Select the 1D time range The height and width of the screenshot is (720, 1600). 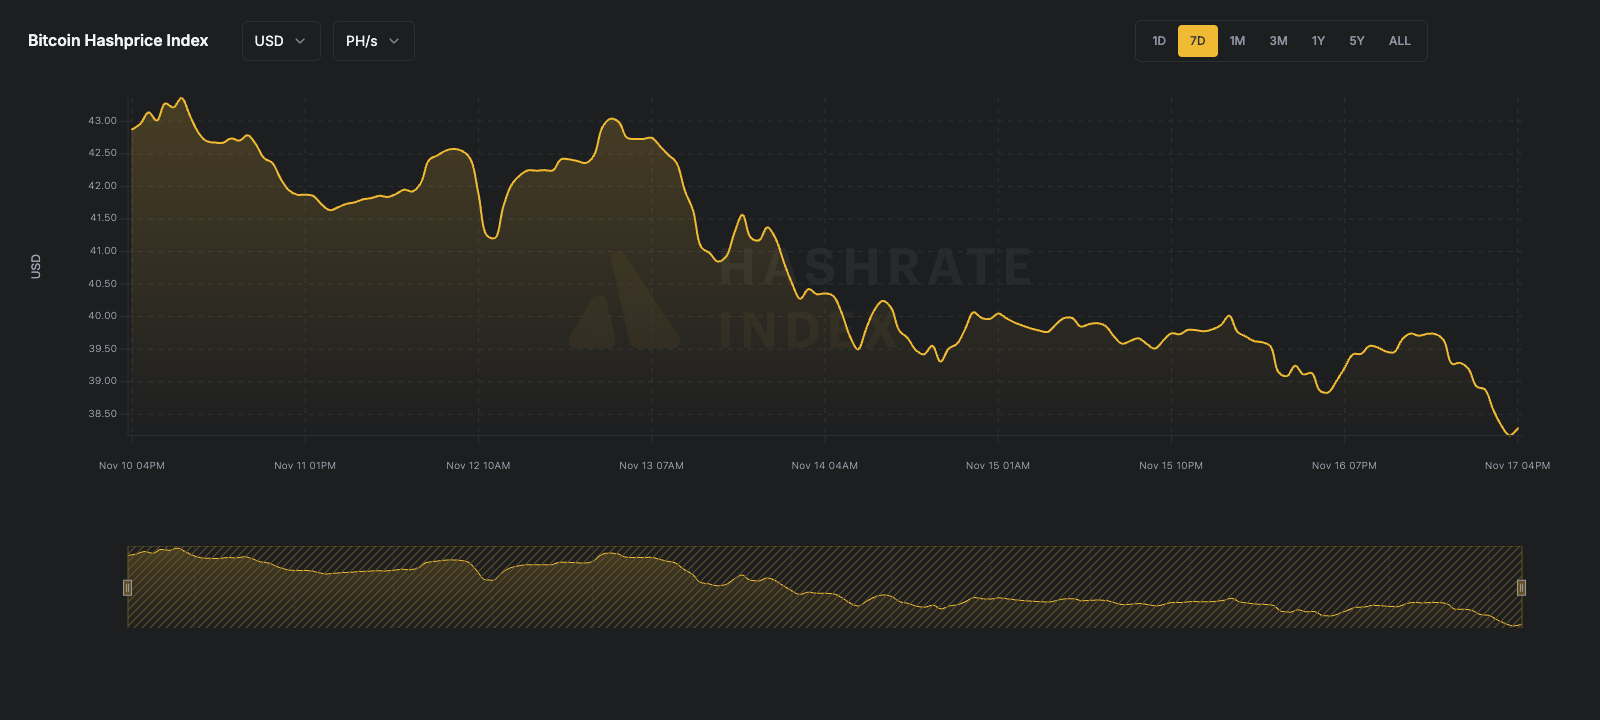pyautogui.click(x=1159, y=41)
